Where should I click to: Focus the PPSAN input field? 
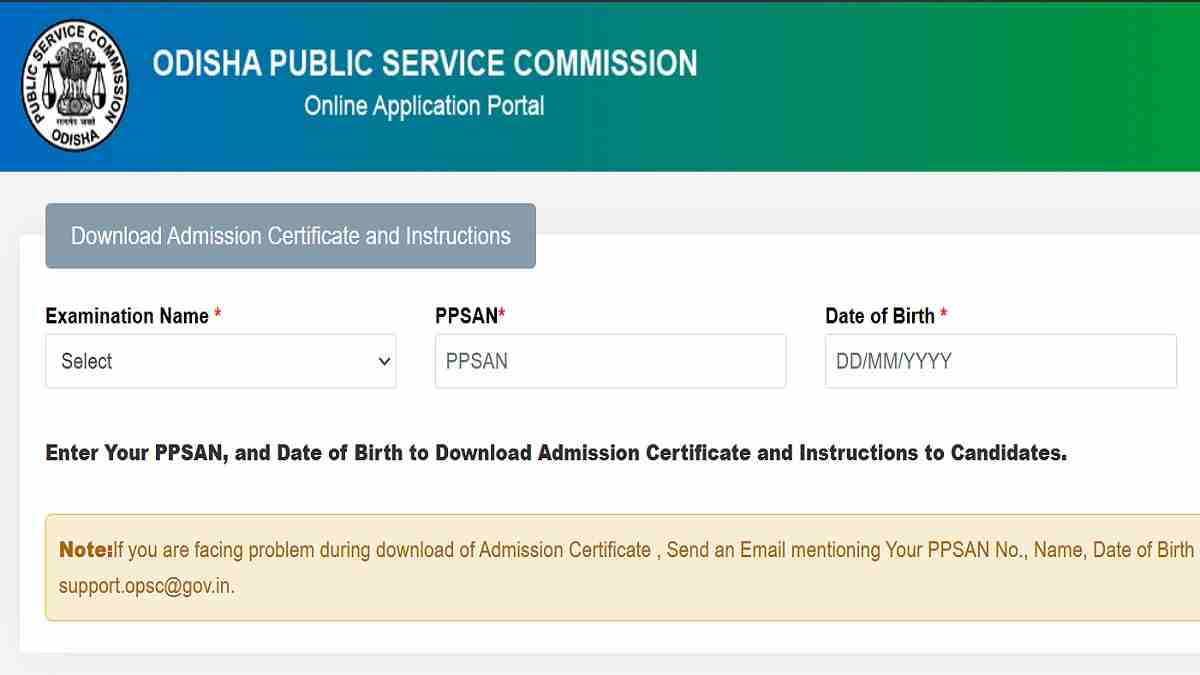pyautogui.click(x=610, y=361)
